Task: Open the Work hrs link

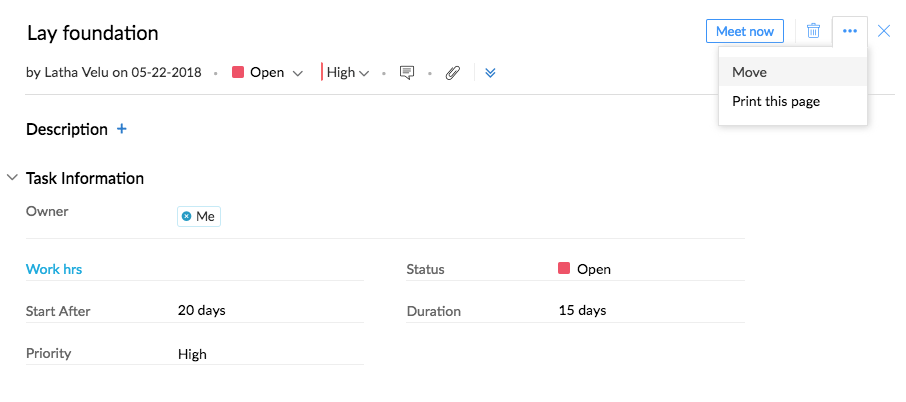Action: pyautogui.click(x=54, y=269)
